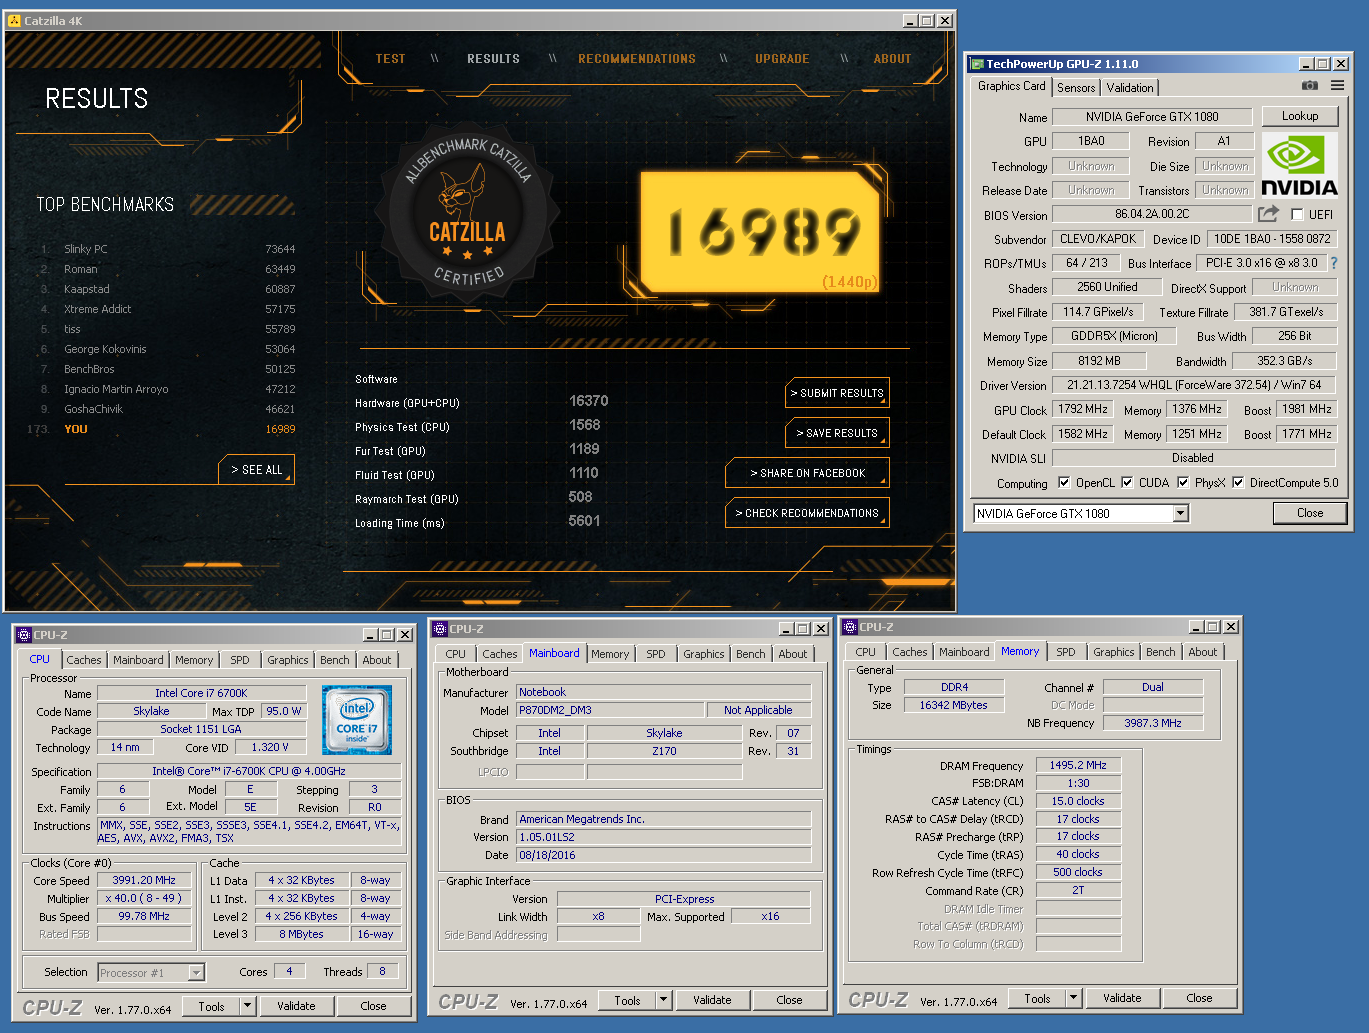The image size is (1369, 1033).
Task: Expand Tools dropdown arrow in CPU-Z Mainboard window
Action: 663,1000
